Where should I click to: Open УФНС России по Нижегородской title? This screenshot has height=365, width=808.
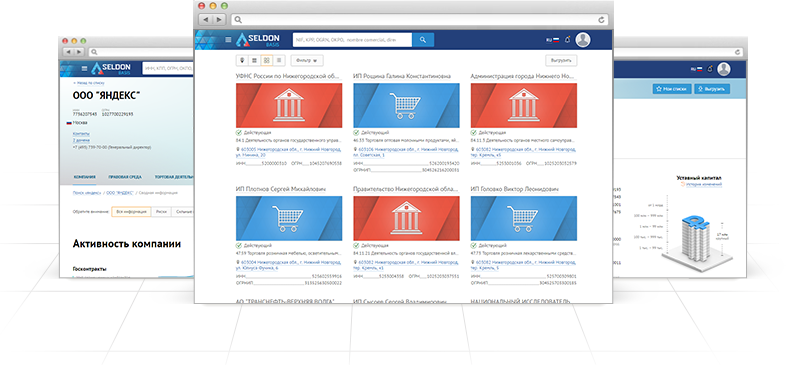coord(288,76)
